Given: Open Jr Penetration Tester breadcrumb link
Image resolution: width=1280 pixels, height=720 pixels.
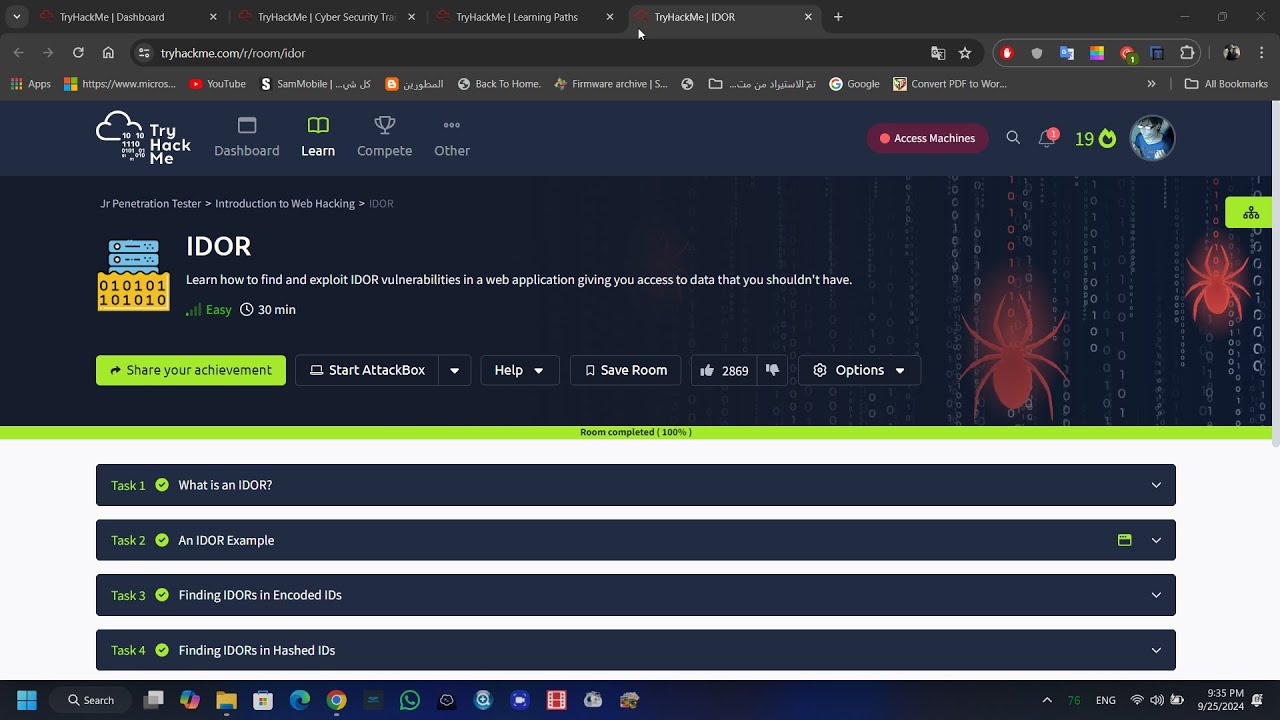Looking at the screenshot, I should tap(151, 203).
